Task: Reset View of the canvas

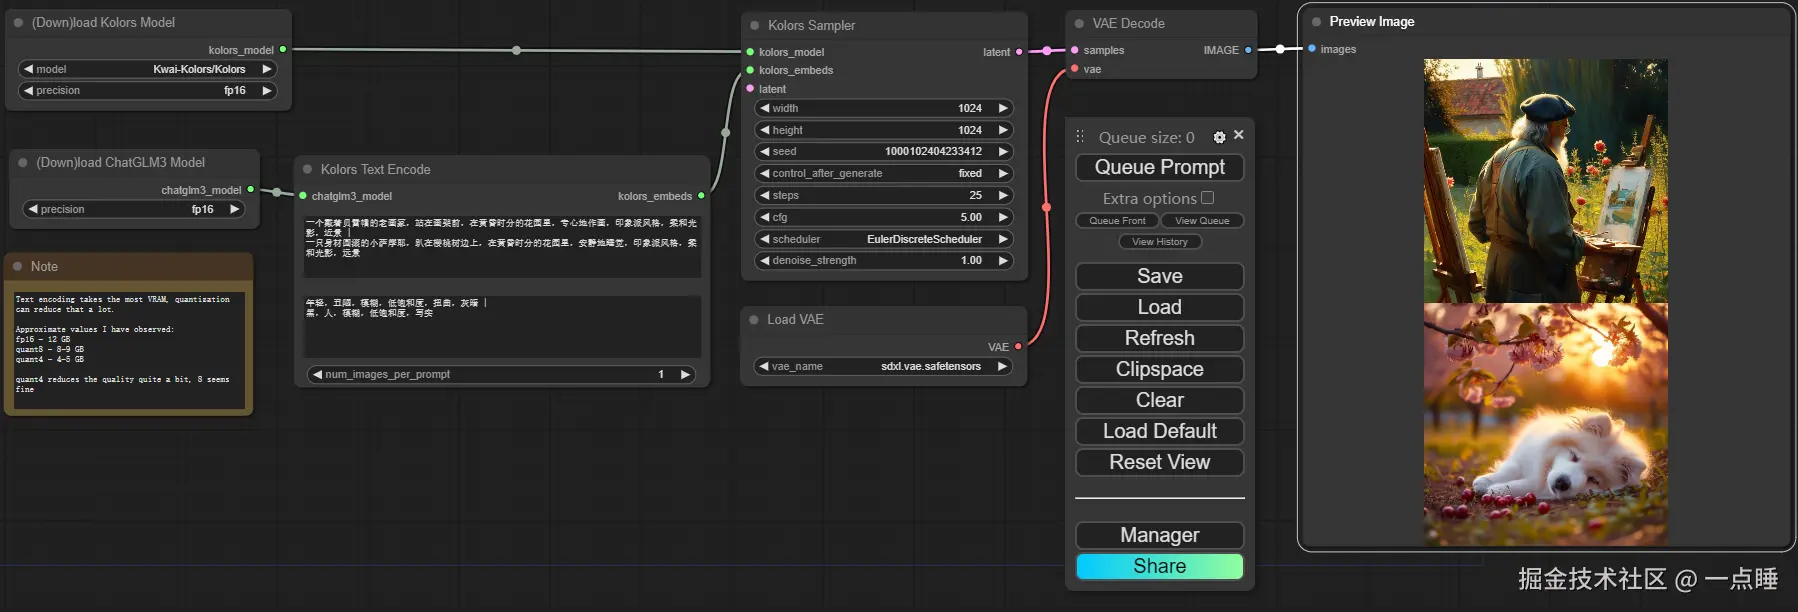Action: (x=1160, y=462)
